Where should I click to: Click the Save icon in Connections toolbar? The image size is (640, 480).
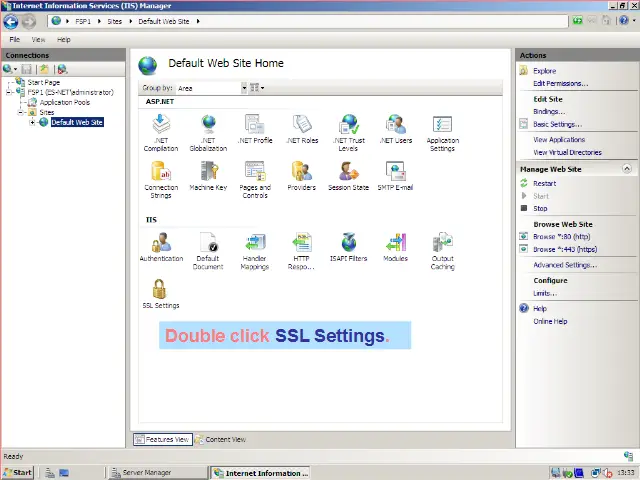pos(27,69)
